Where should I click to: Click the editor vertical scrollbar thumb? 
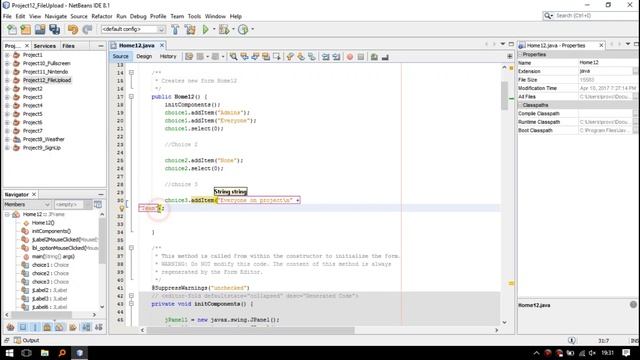(504, 96)
